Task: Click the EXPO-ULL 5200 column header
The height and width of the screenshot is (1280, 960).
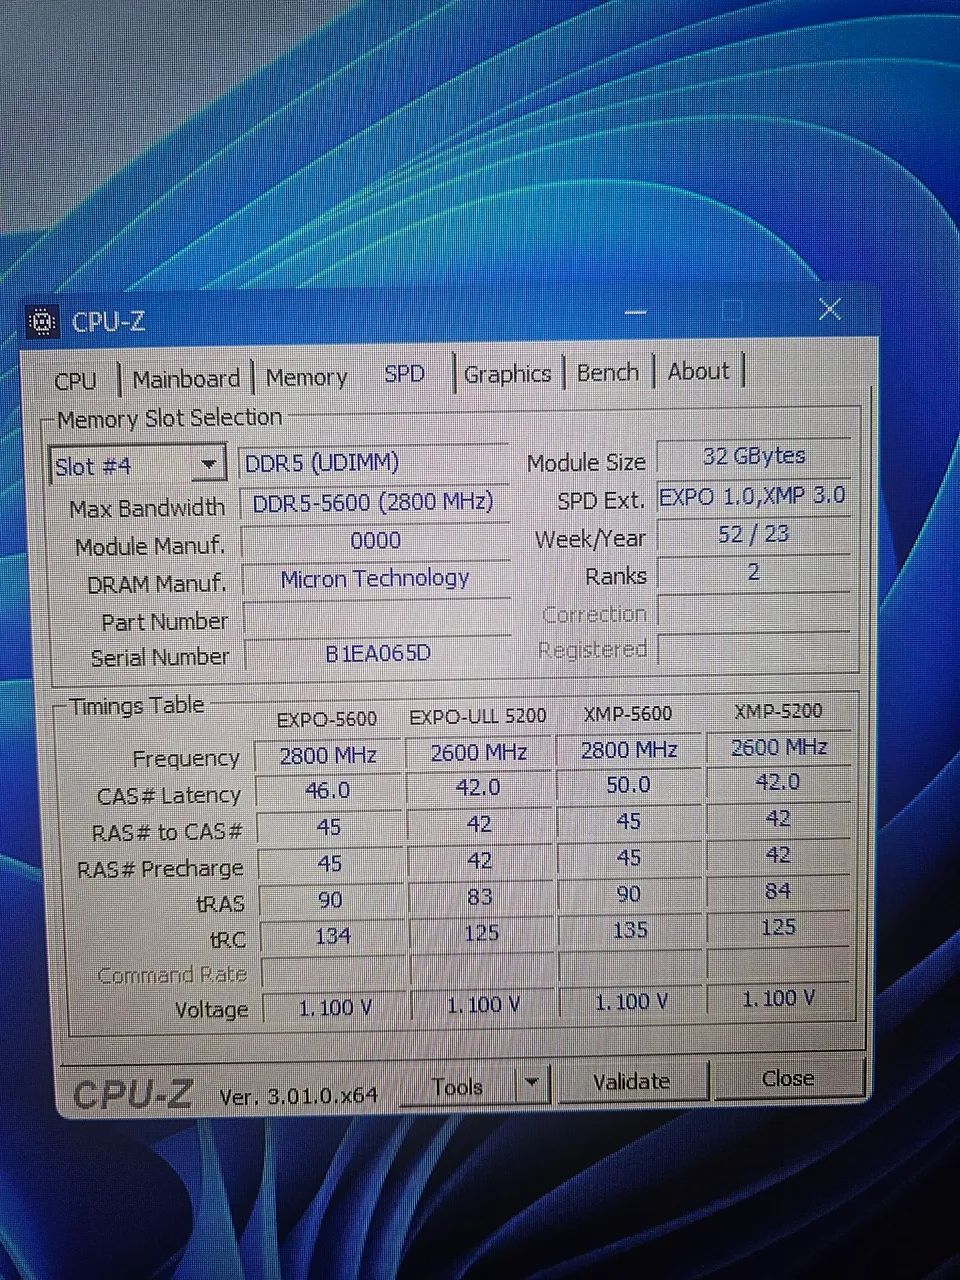Action: (478, 716)
